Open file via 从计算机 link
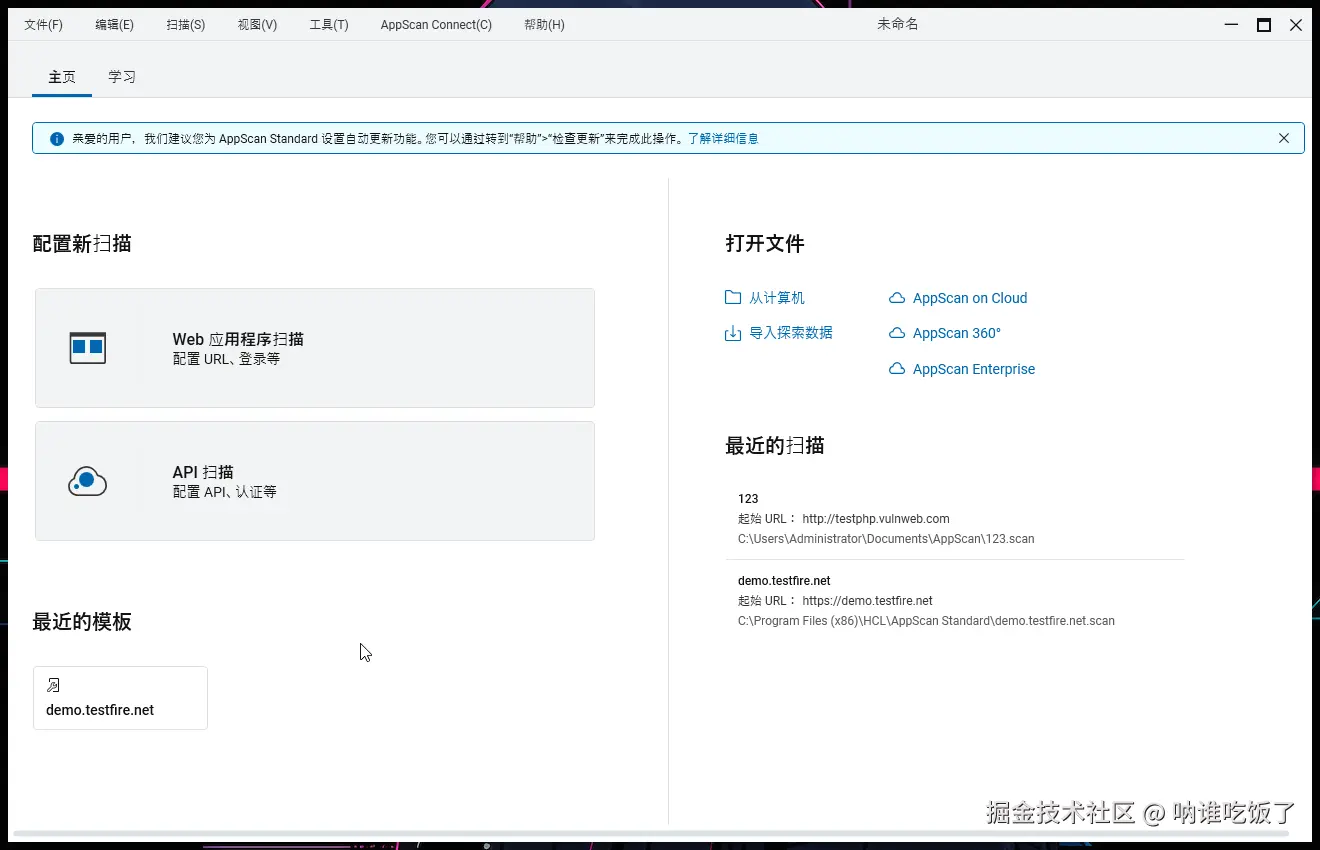The image size is (1320, 850). 777,298
